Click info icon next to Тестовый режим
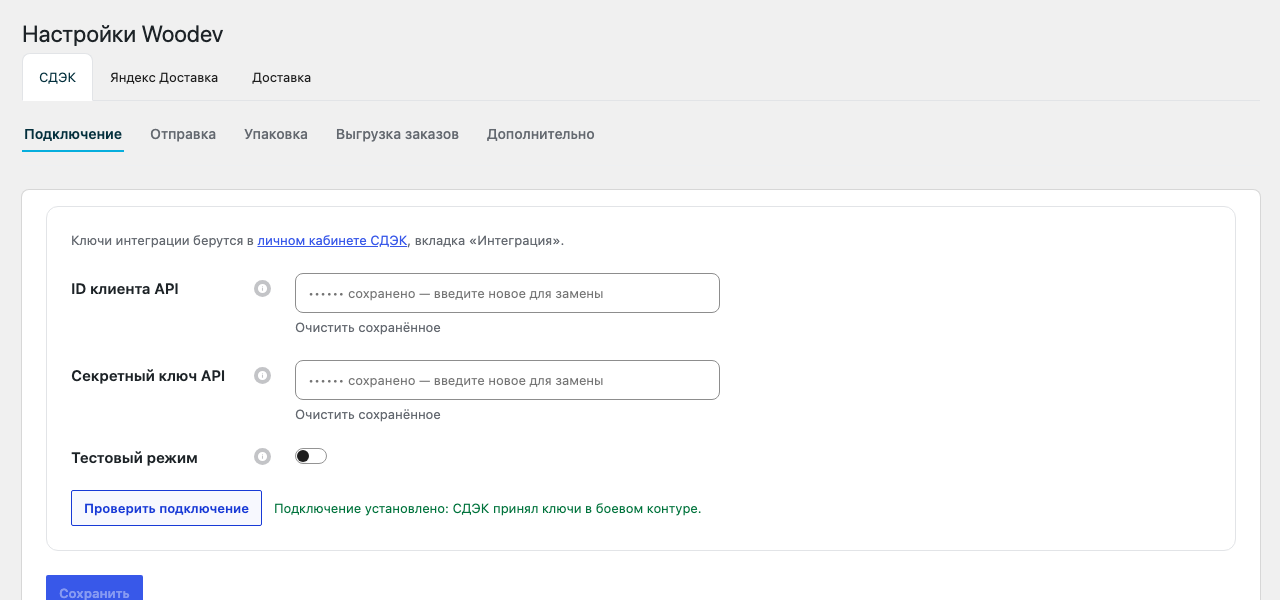This screenshot has height=600, width=1280. [262, 457]
